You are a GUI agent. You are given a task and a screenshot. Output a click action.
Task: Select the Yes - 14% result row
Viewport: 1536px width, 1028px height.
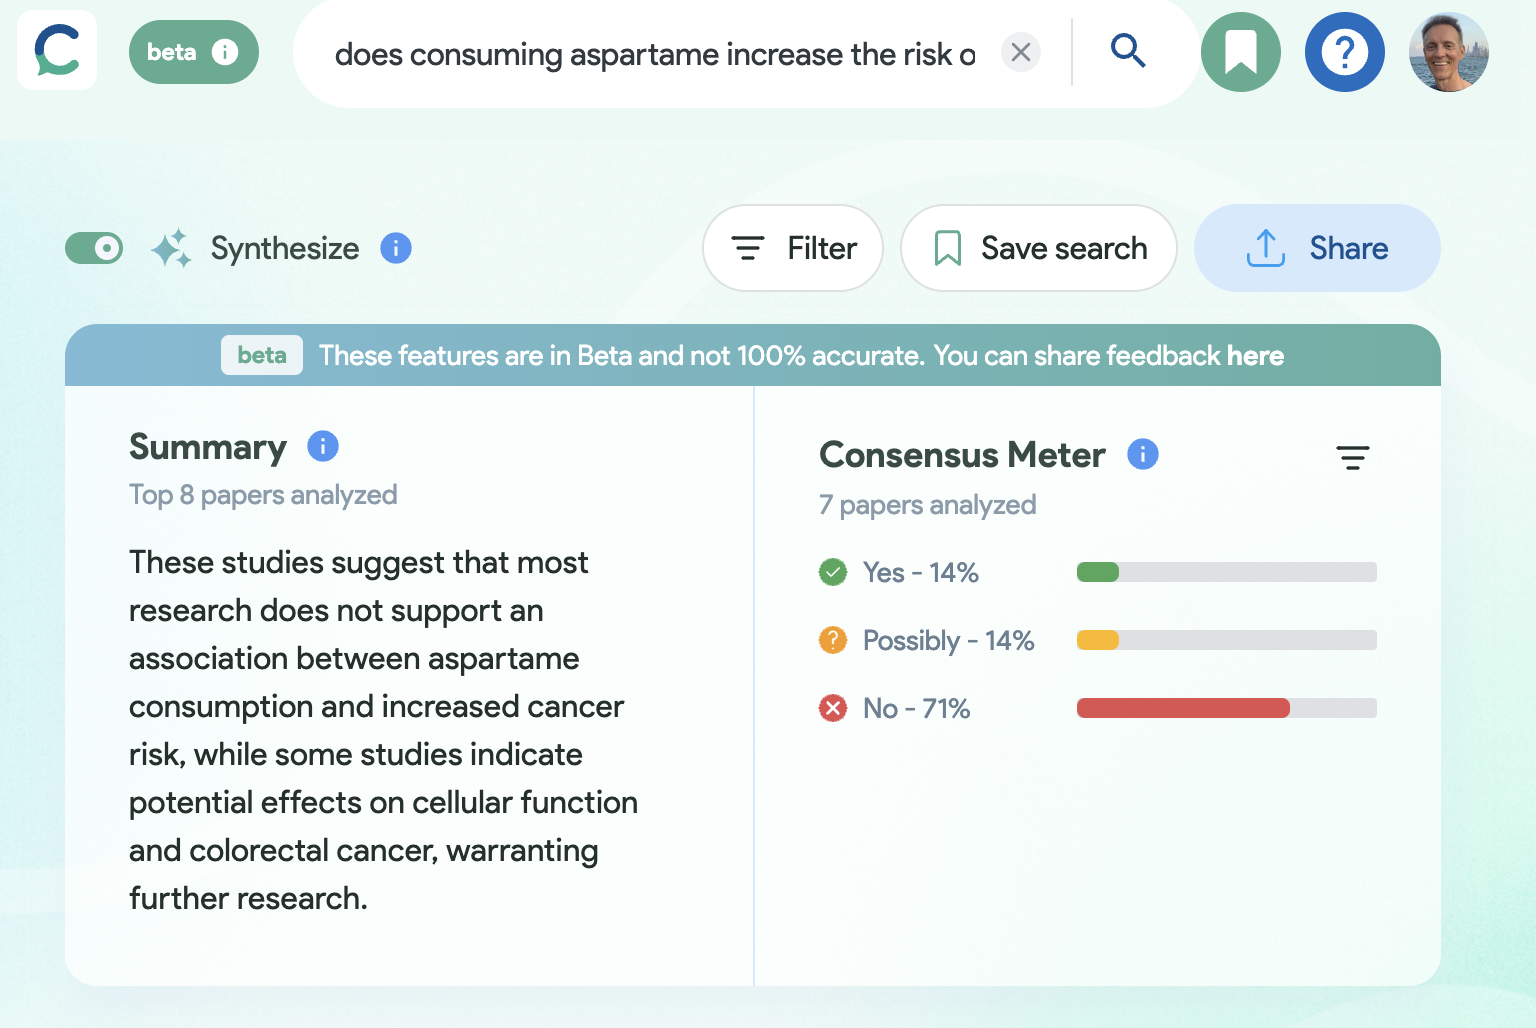point(920,573)
